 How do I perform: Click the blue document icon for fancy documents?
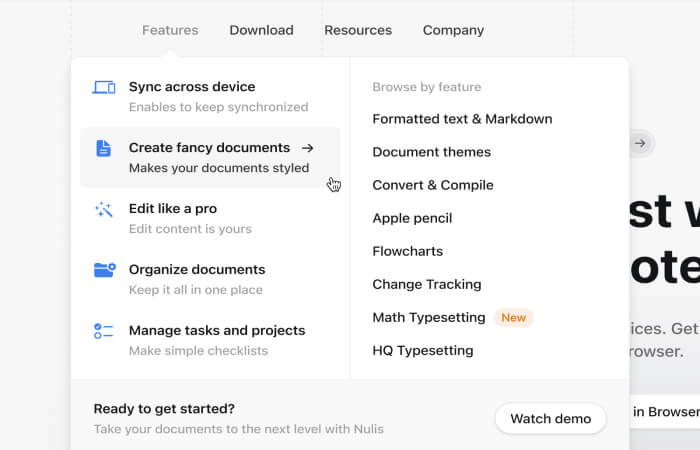pos(104,148)
